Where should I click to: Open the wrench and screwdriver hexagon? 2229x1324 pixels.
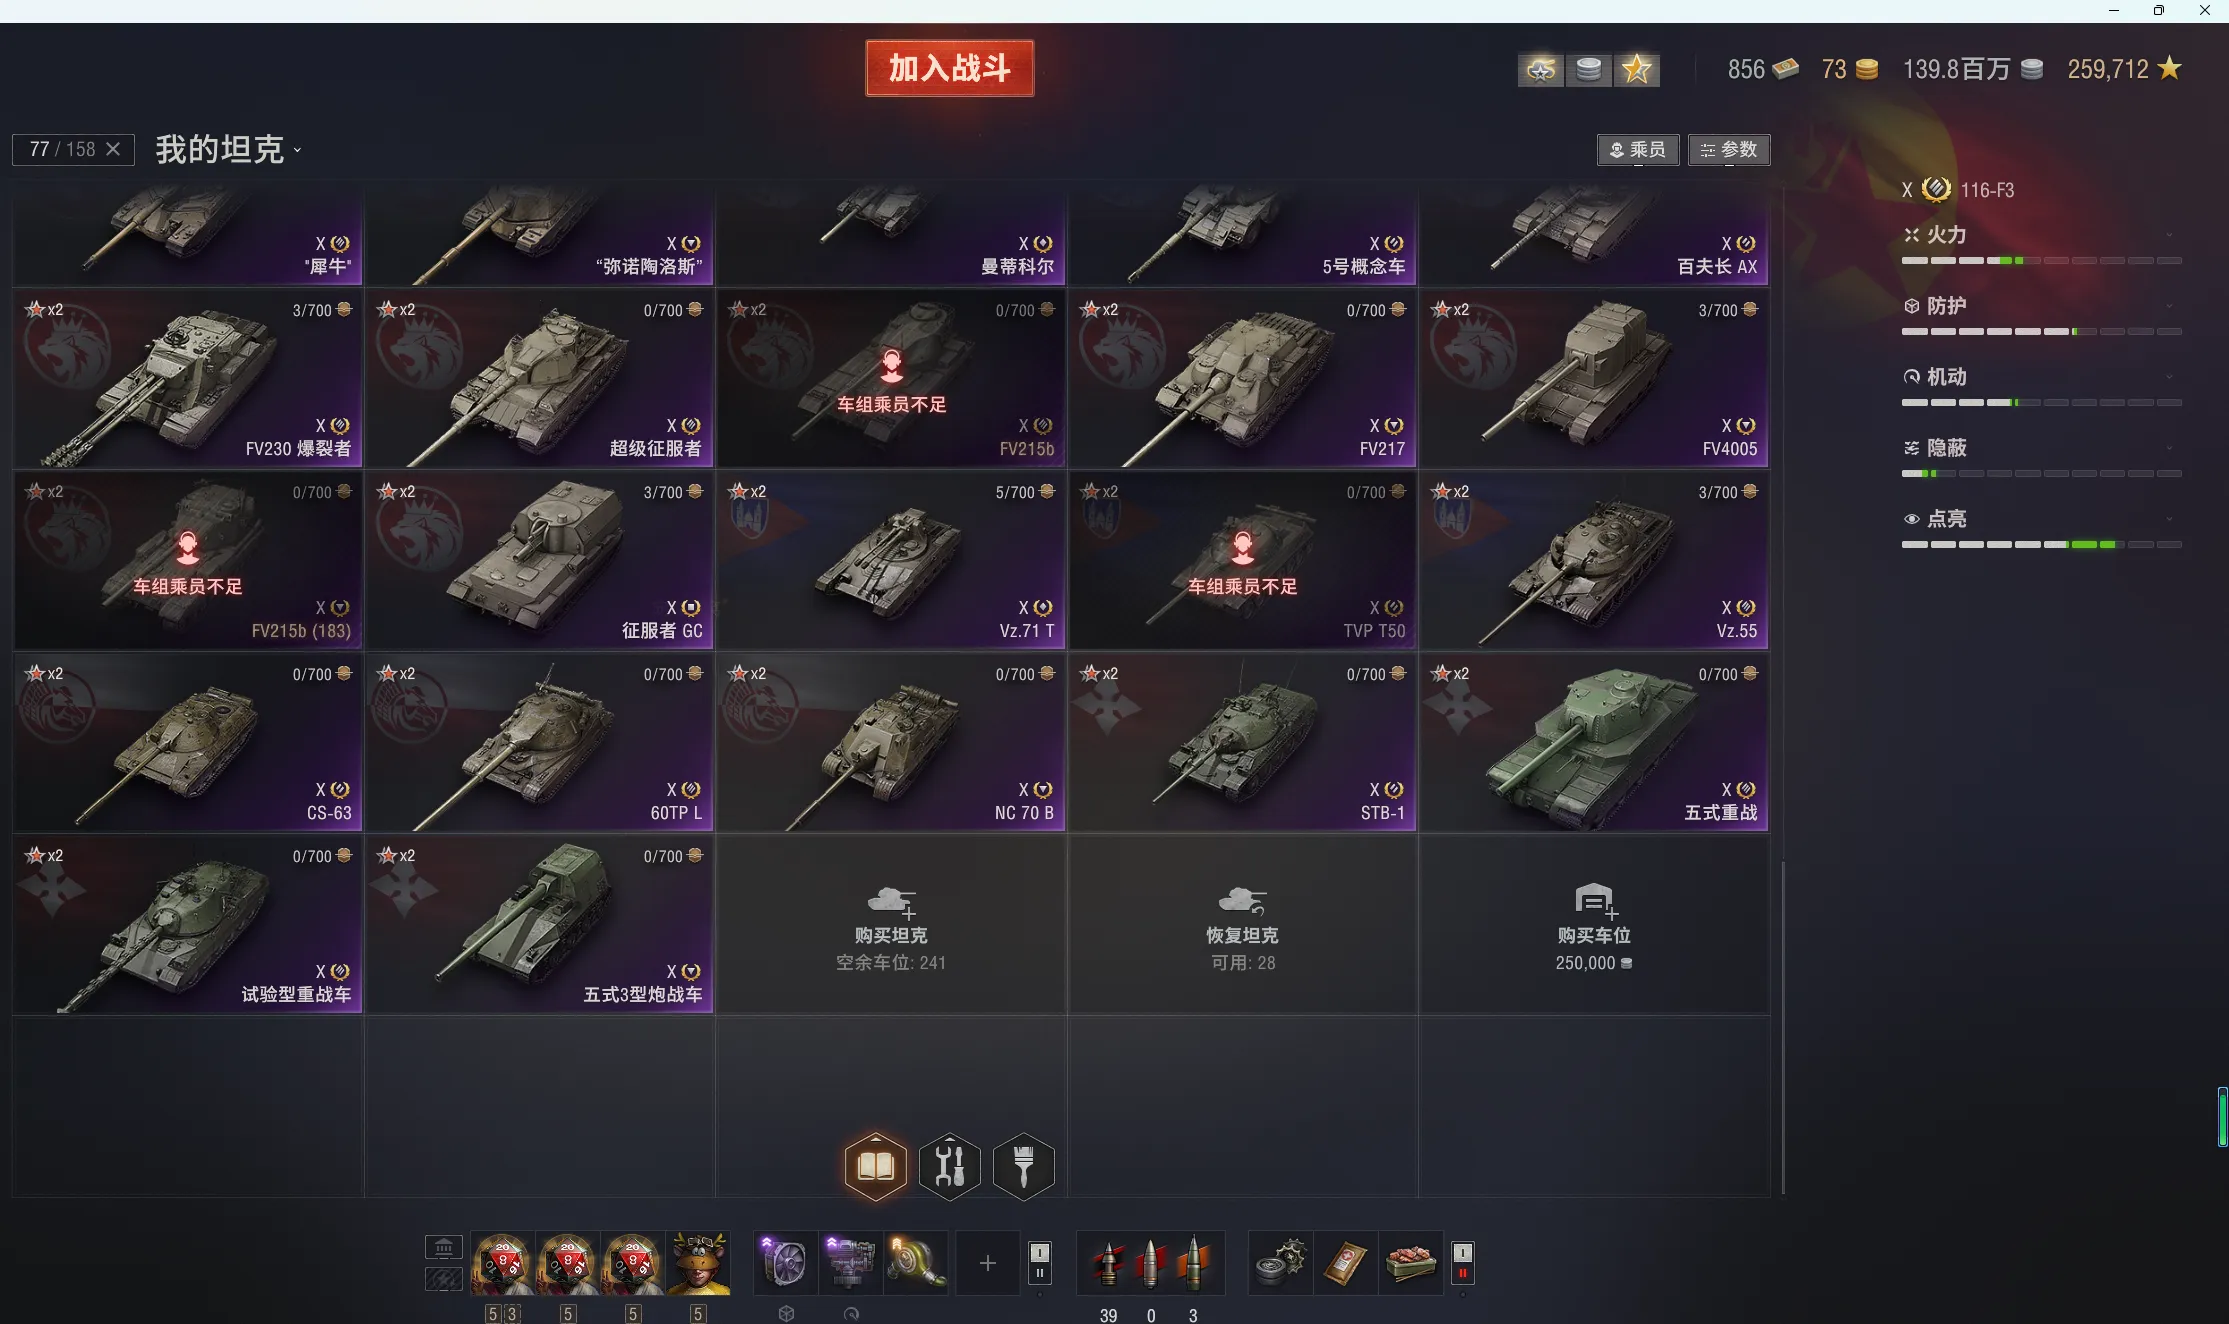[950, 1165]
